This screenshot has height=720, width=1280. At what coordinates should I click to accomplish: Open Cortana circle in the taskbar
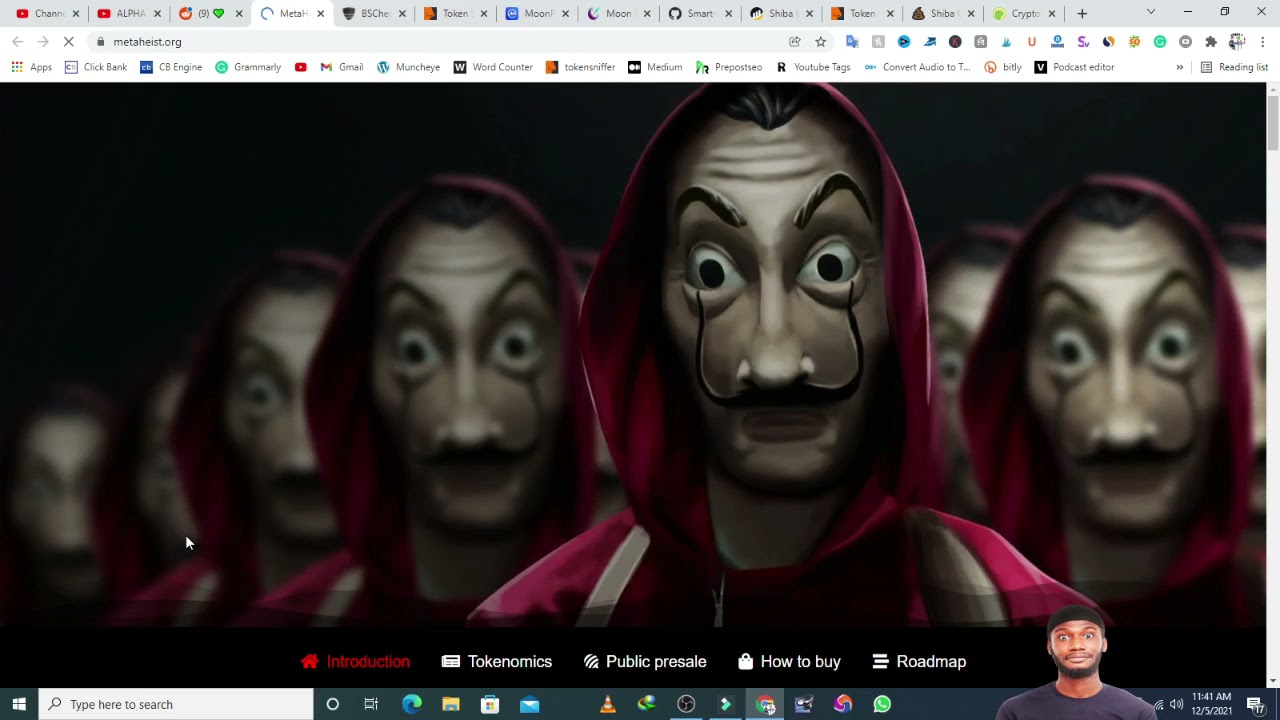coord(333,704)
